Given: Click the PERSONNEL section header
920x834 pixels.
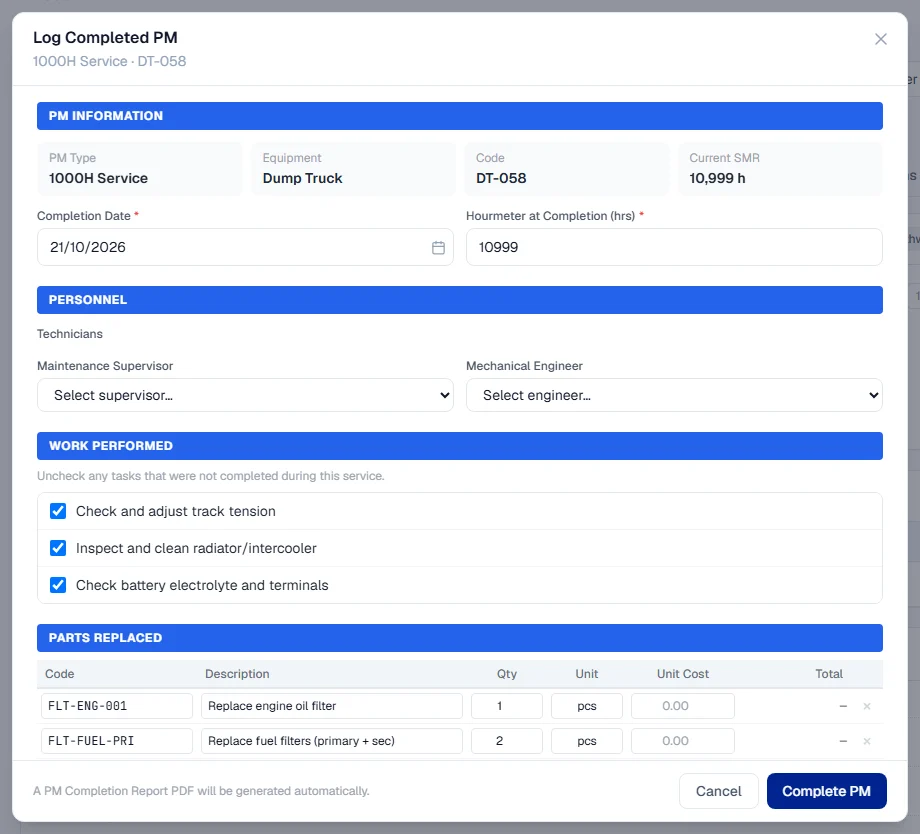Looking at the screenshot, I should click(x=460, y=300).
